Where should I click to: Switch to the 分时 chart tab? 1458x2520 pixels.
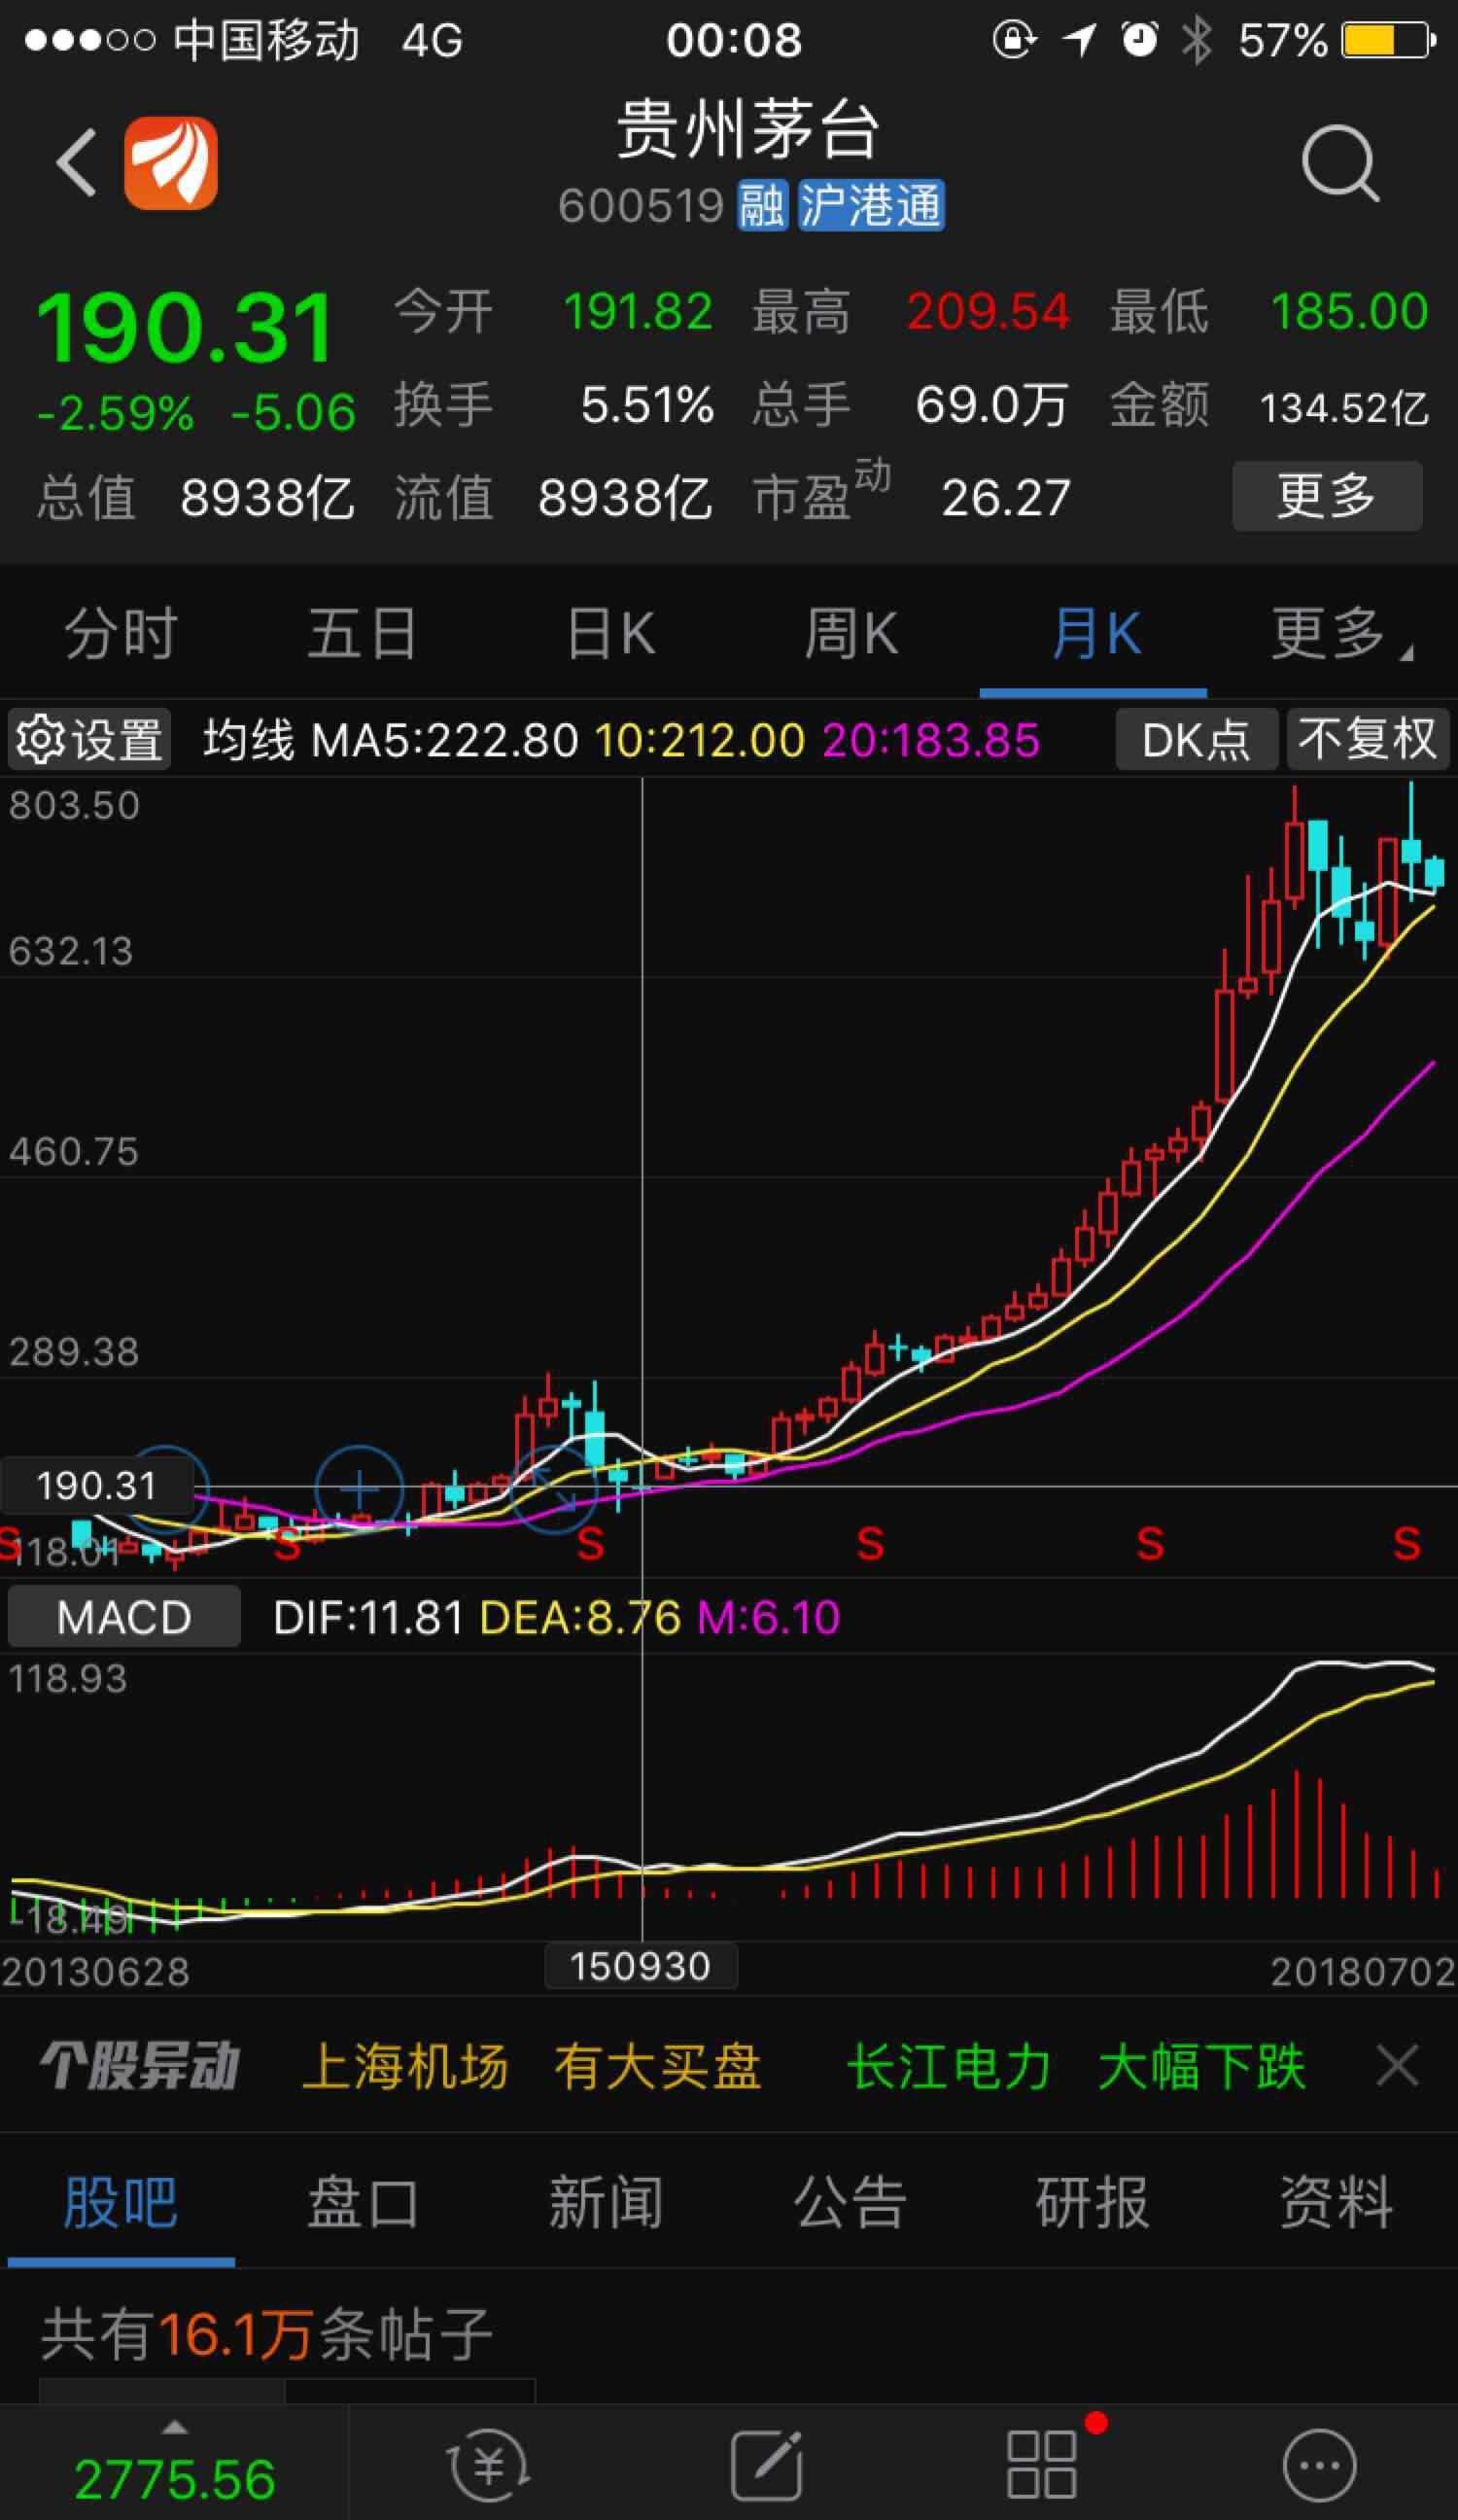coord(121,634)
